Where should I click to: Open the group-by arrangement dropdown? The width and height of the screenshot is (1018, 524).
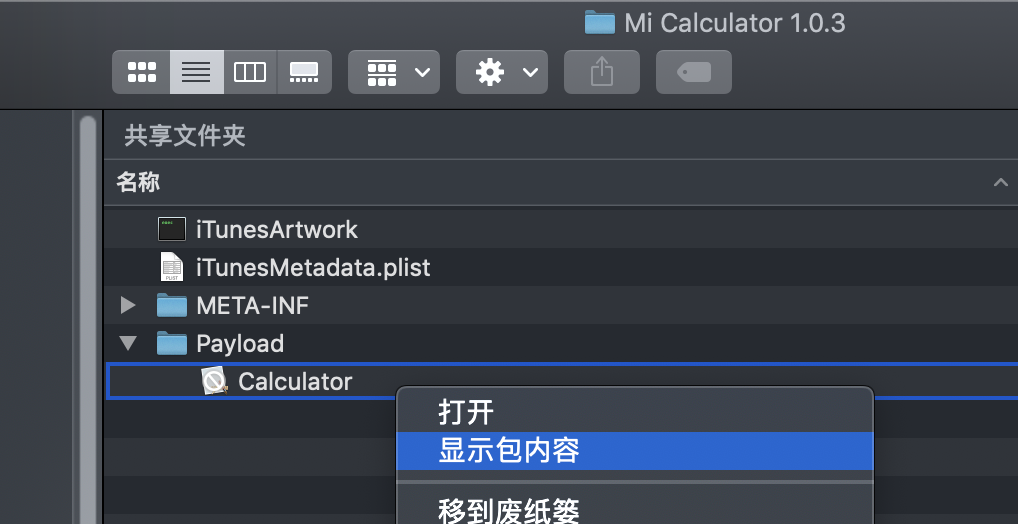[x=393, y=72]
